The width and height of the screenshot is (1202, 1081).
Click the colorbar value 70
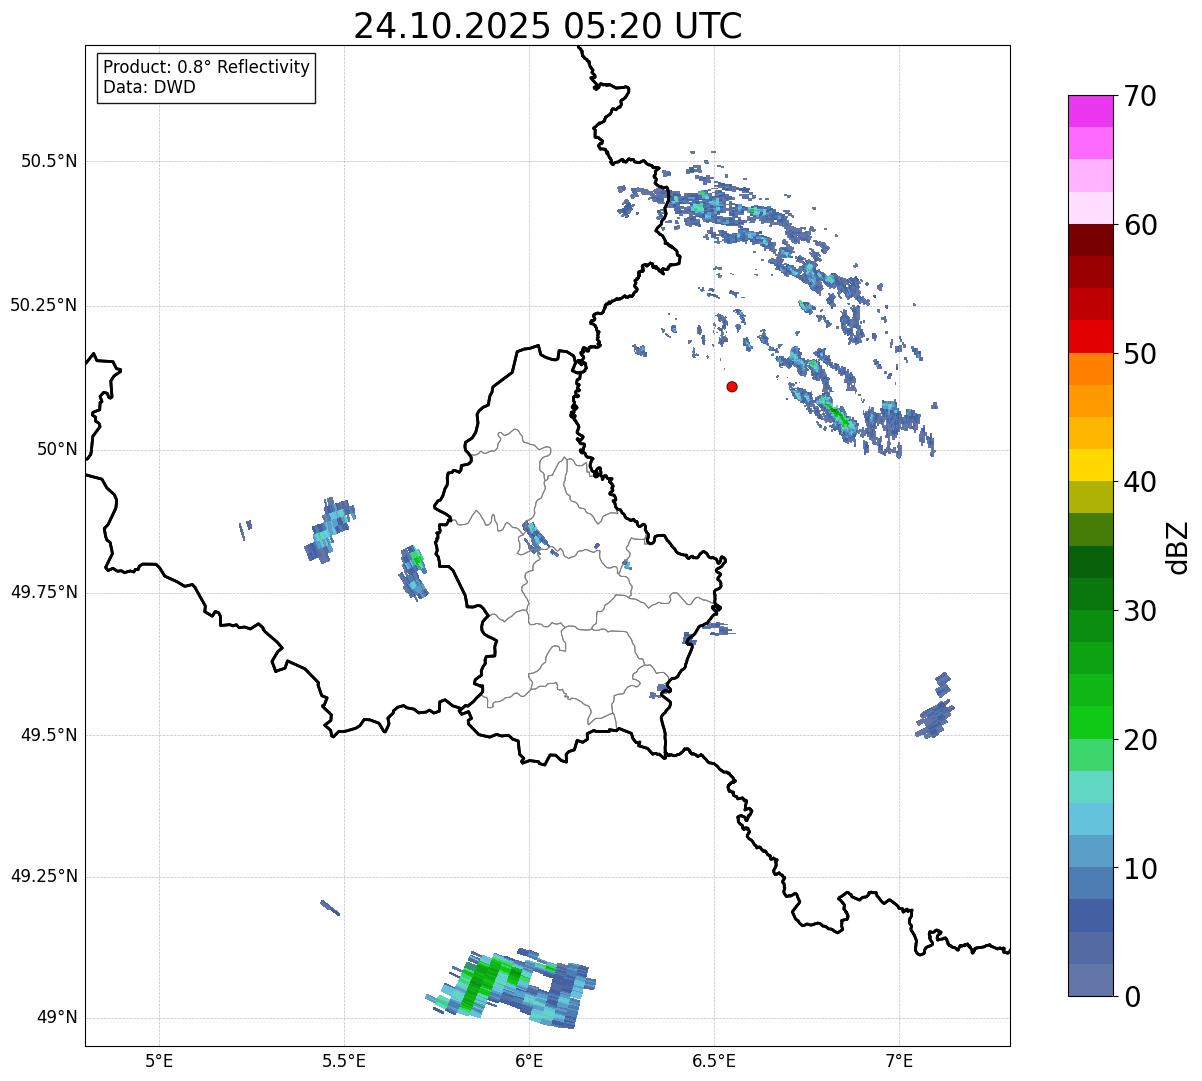(1141, 96)
